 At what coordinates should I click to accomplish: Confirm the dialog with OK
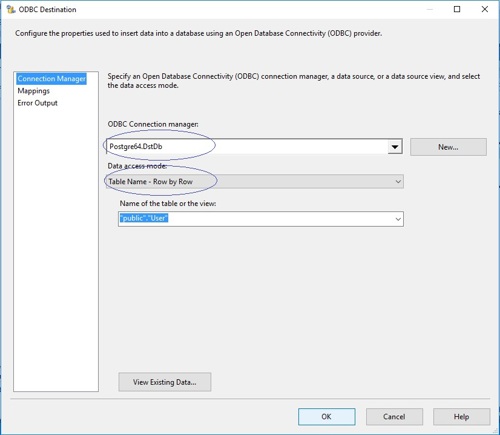pos(327,417)
